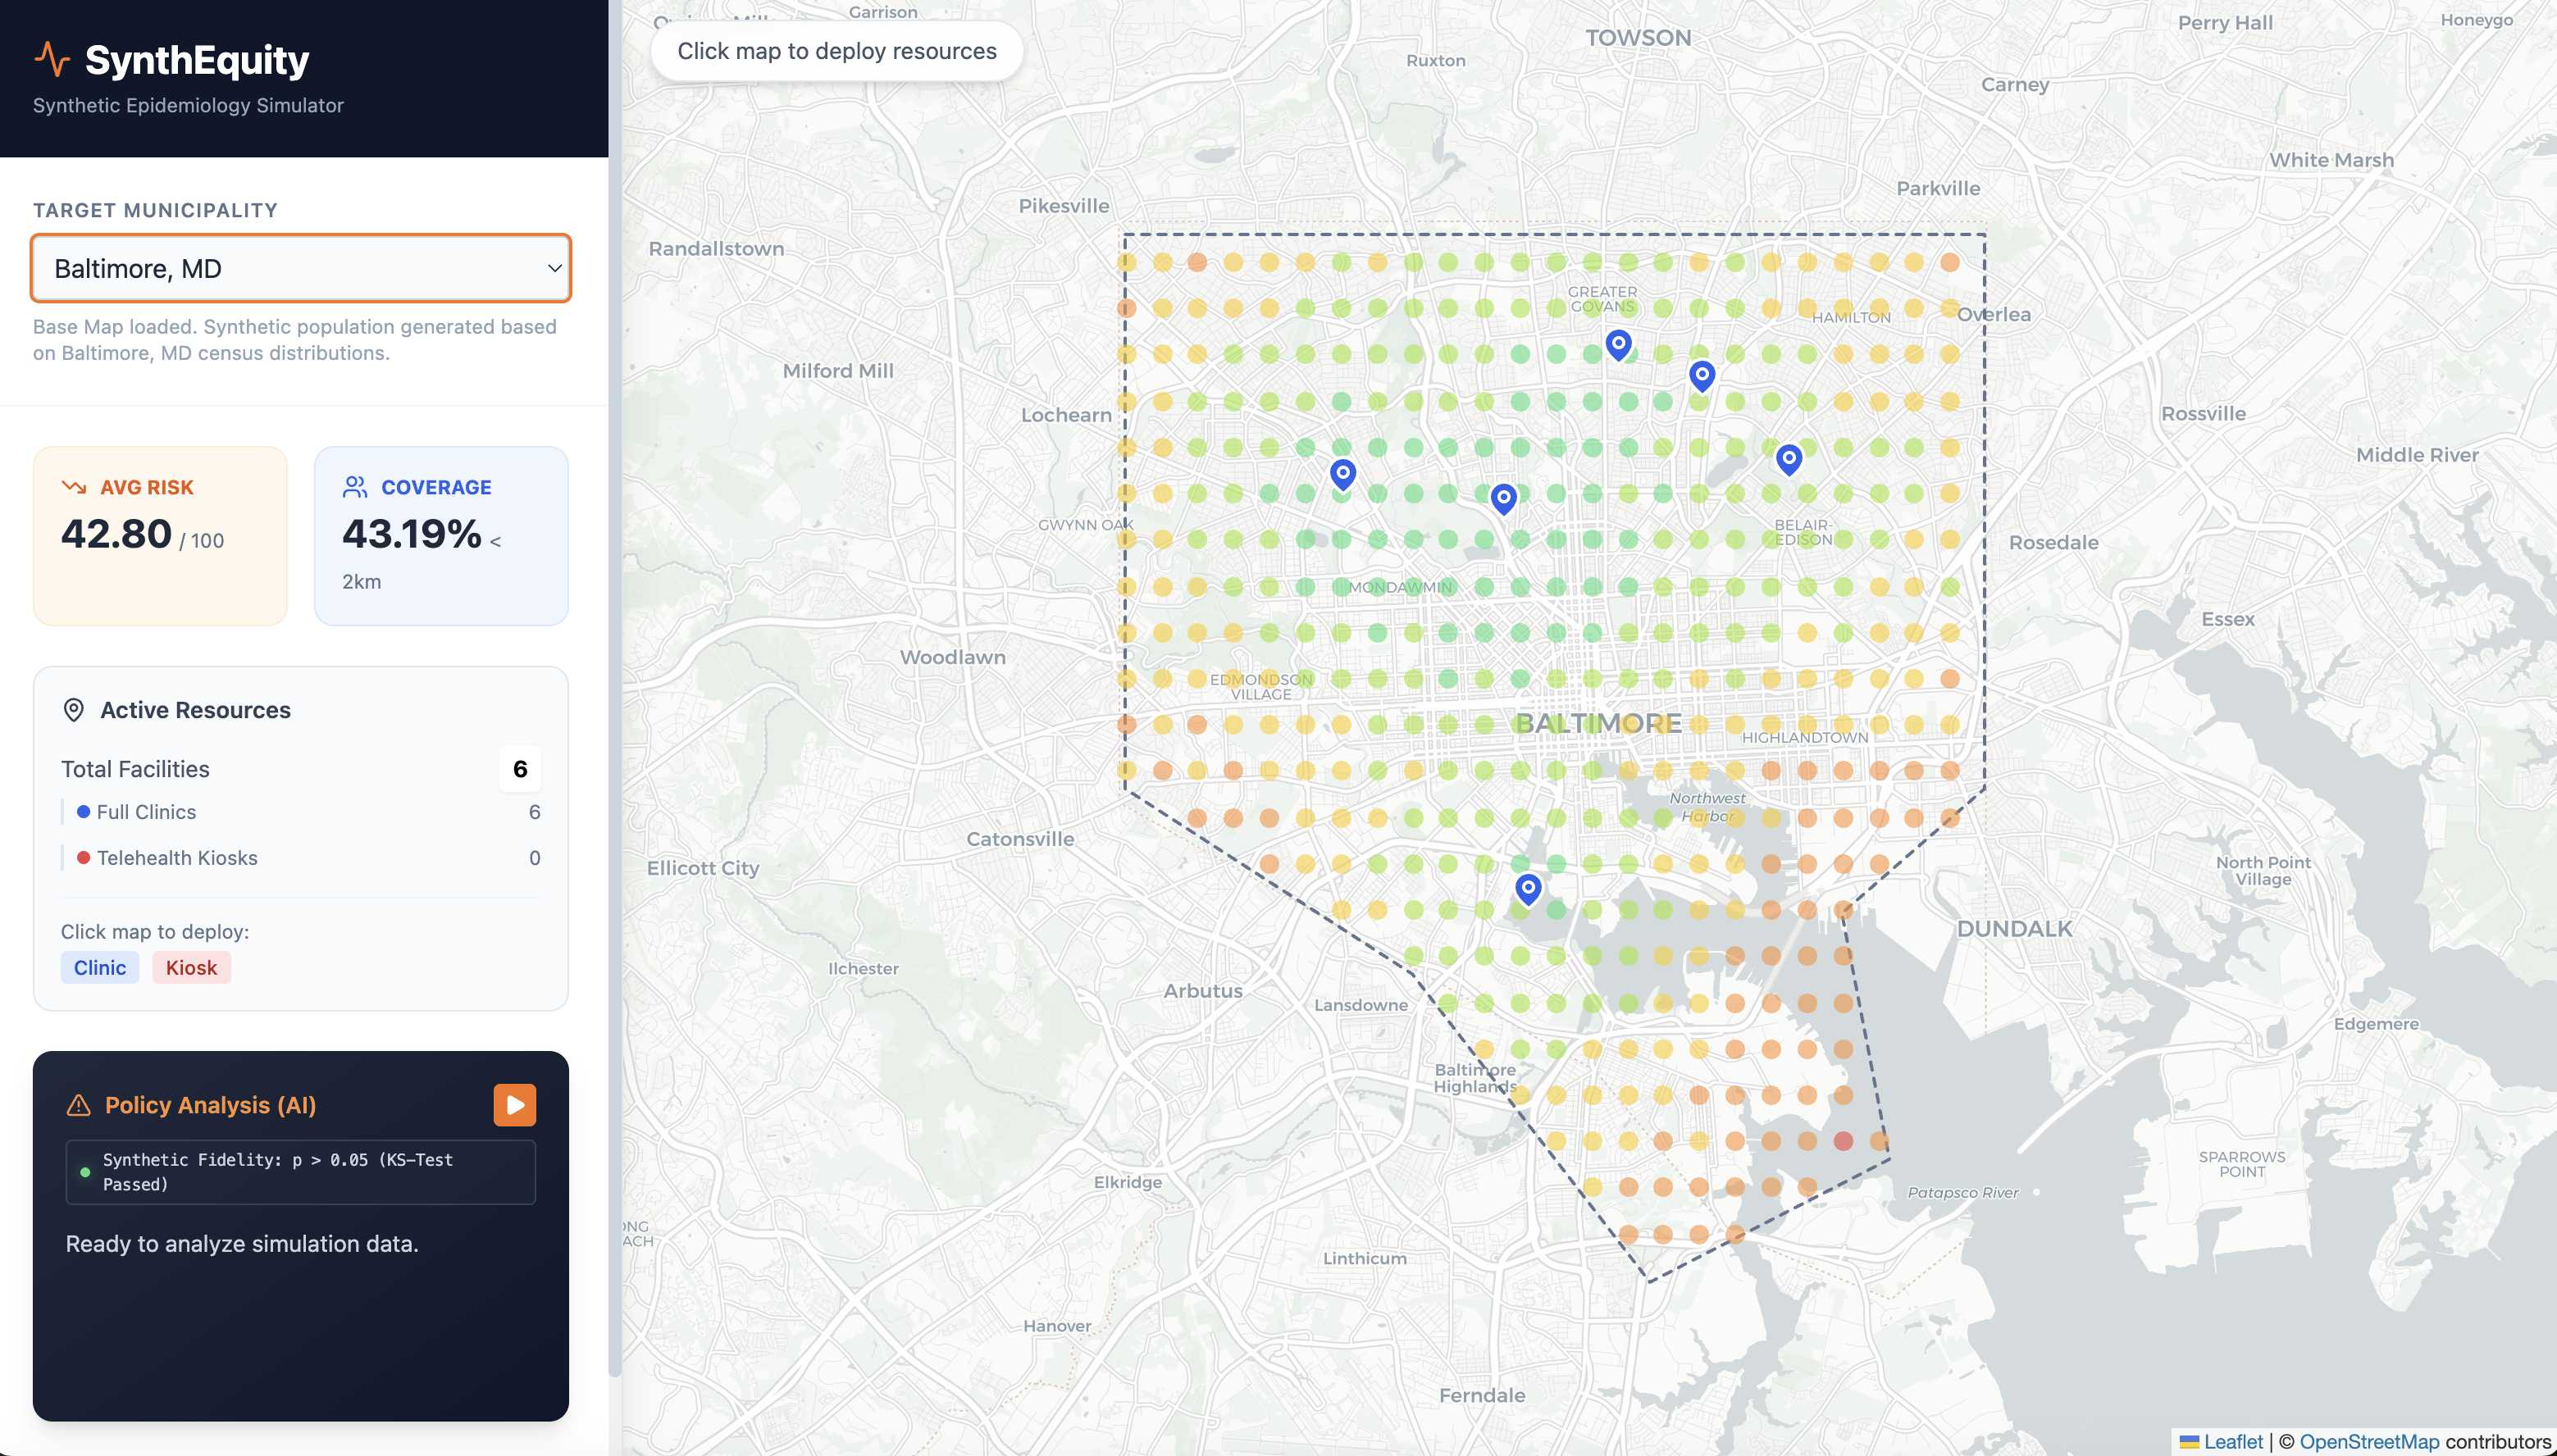Click the Synthetic Fidelity green status dot
The width and height of the screenshot is (2557, 1456).
pos(85,1172)
